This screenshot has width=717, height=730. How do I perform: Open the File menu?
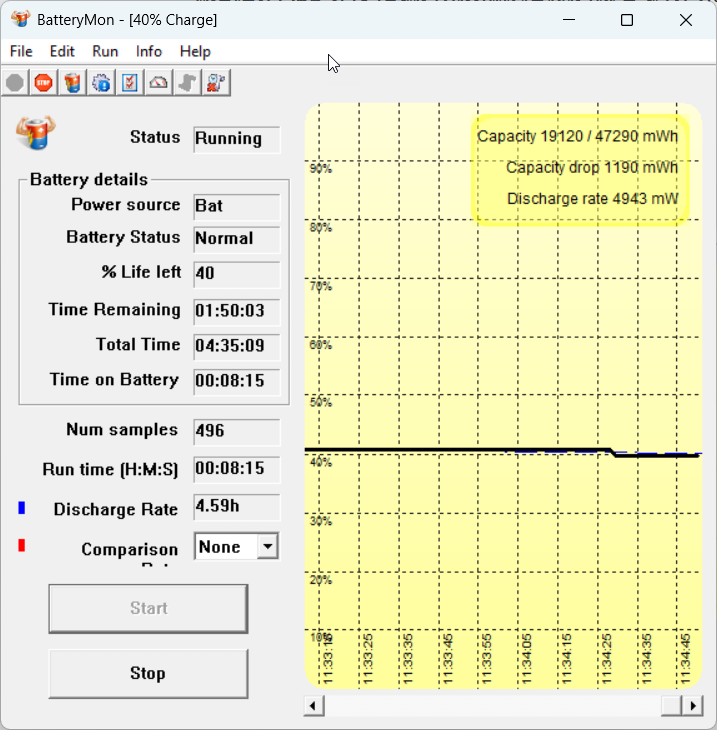coord(21,51)
